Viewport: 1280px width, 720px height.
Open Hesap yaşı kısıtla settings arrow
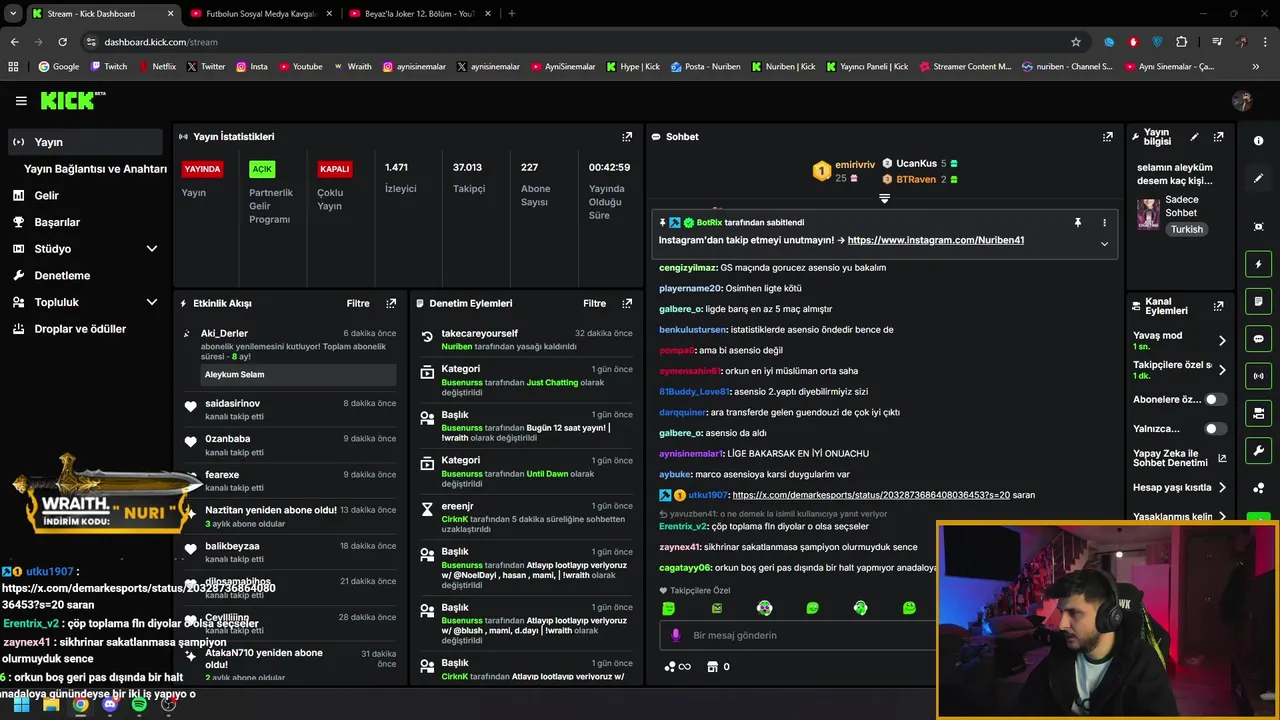coord(1222,488)
